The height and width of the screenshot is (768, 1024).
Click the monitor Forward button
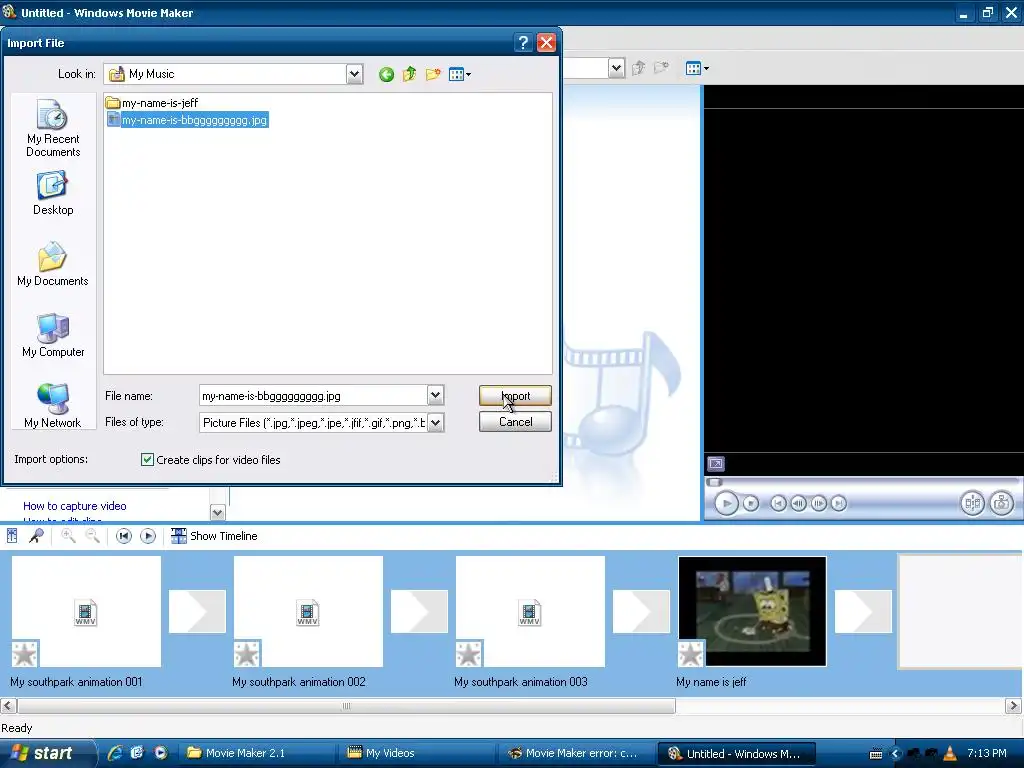(839, 504)
